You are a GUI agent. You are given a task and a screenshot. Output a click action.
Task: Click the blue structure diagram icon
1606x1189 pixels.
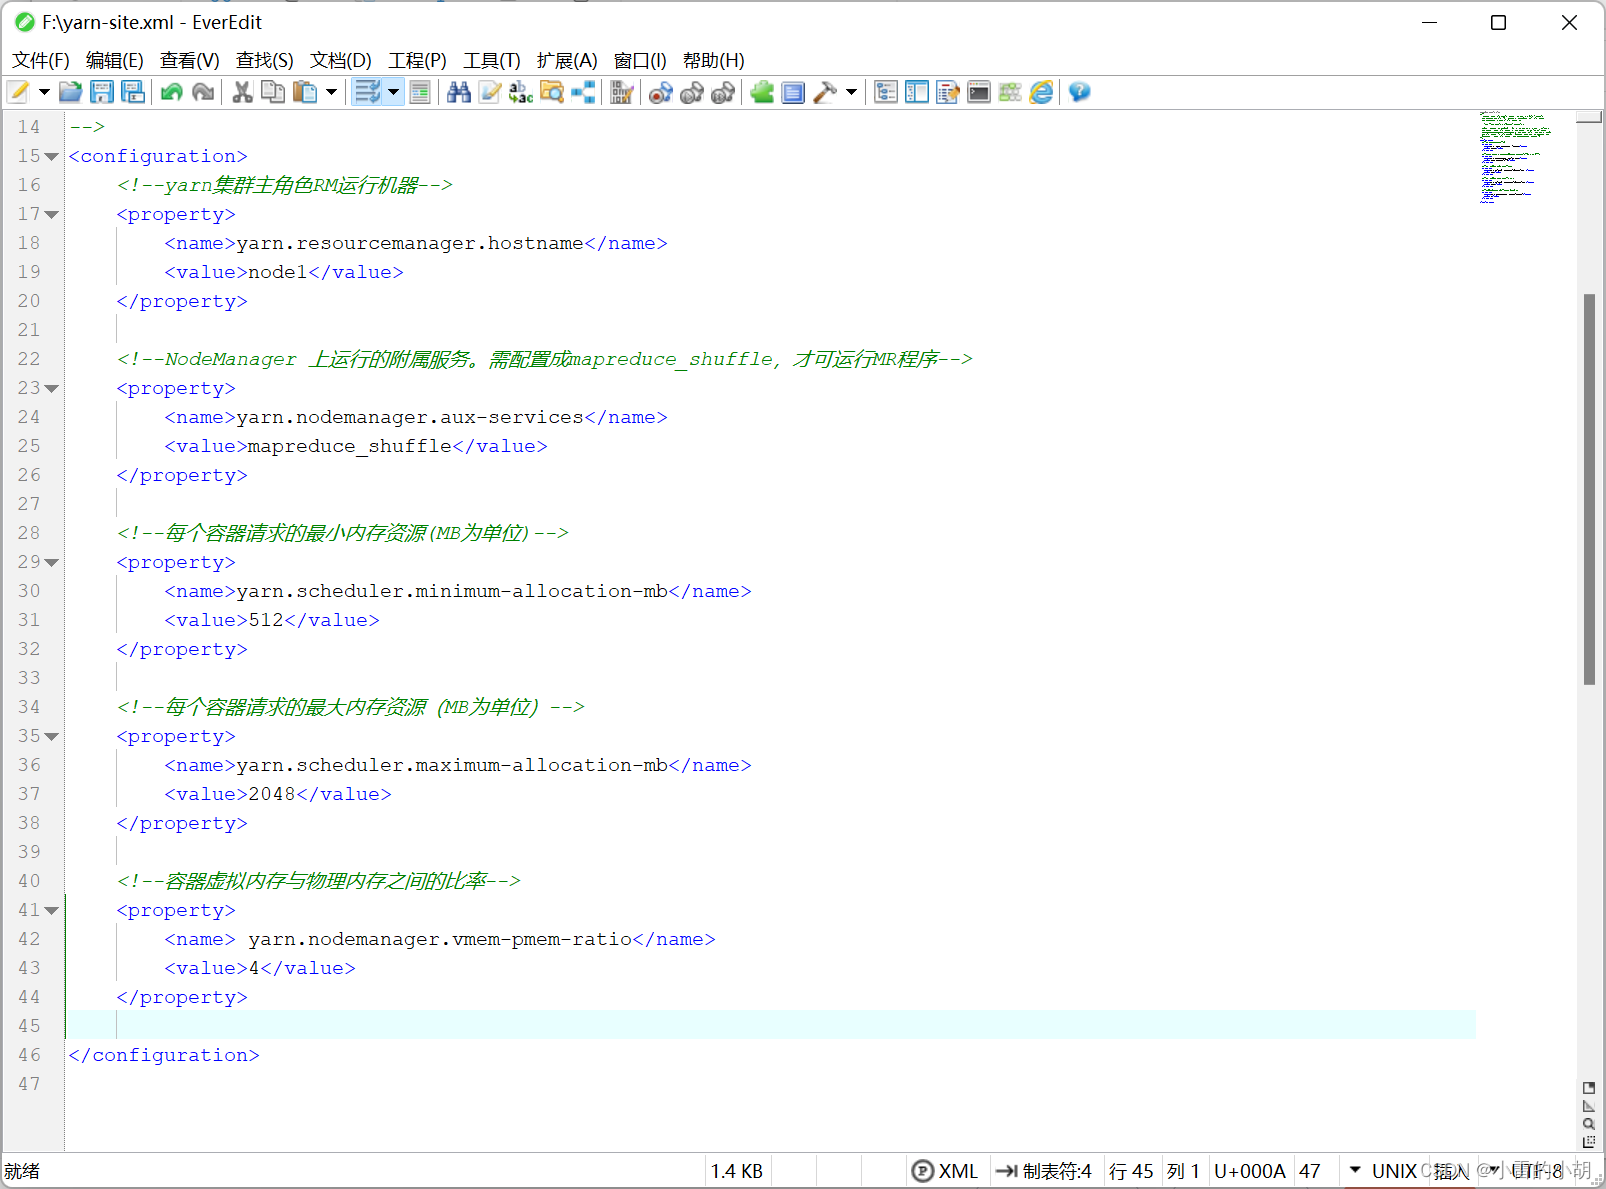583,92
